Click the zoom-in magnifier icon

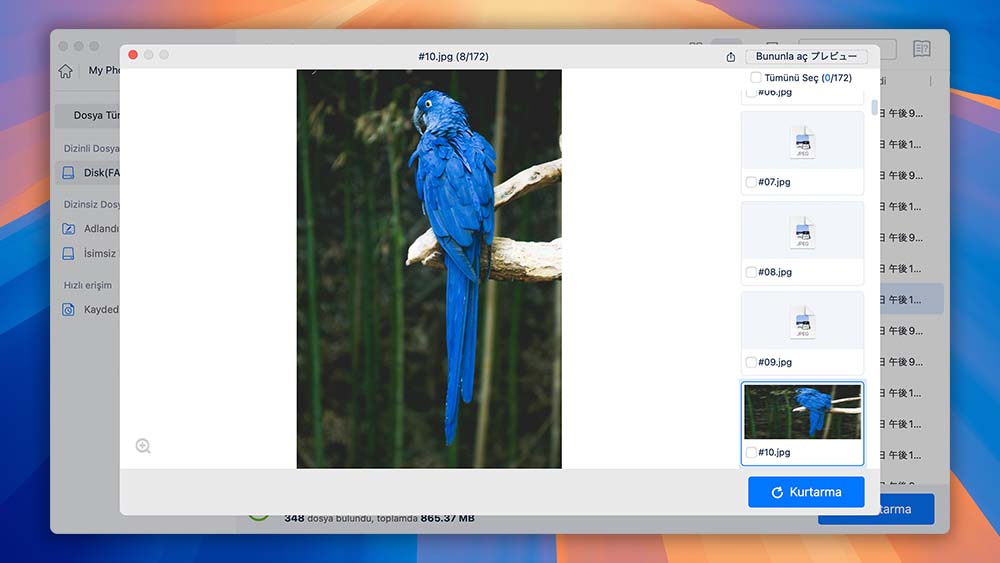pos(143,446)
